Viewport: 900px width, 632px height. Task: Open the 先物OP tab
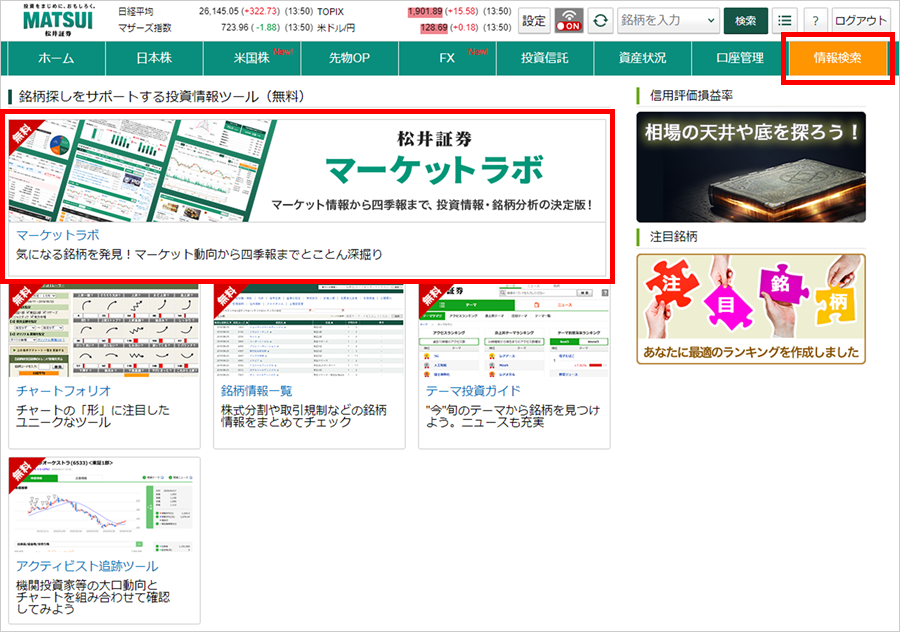pos(350,58)
